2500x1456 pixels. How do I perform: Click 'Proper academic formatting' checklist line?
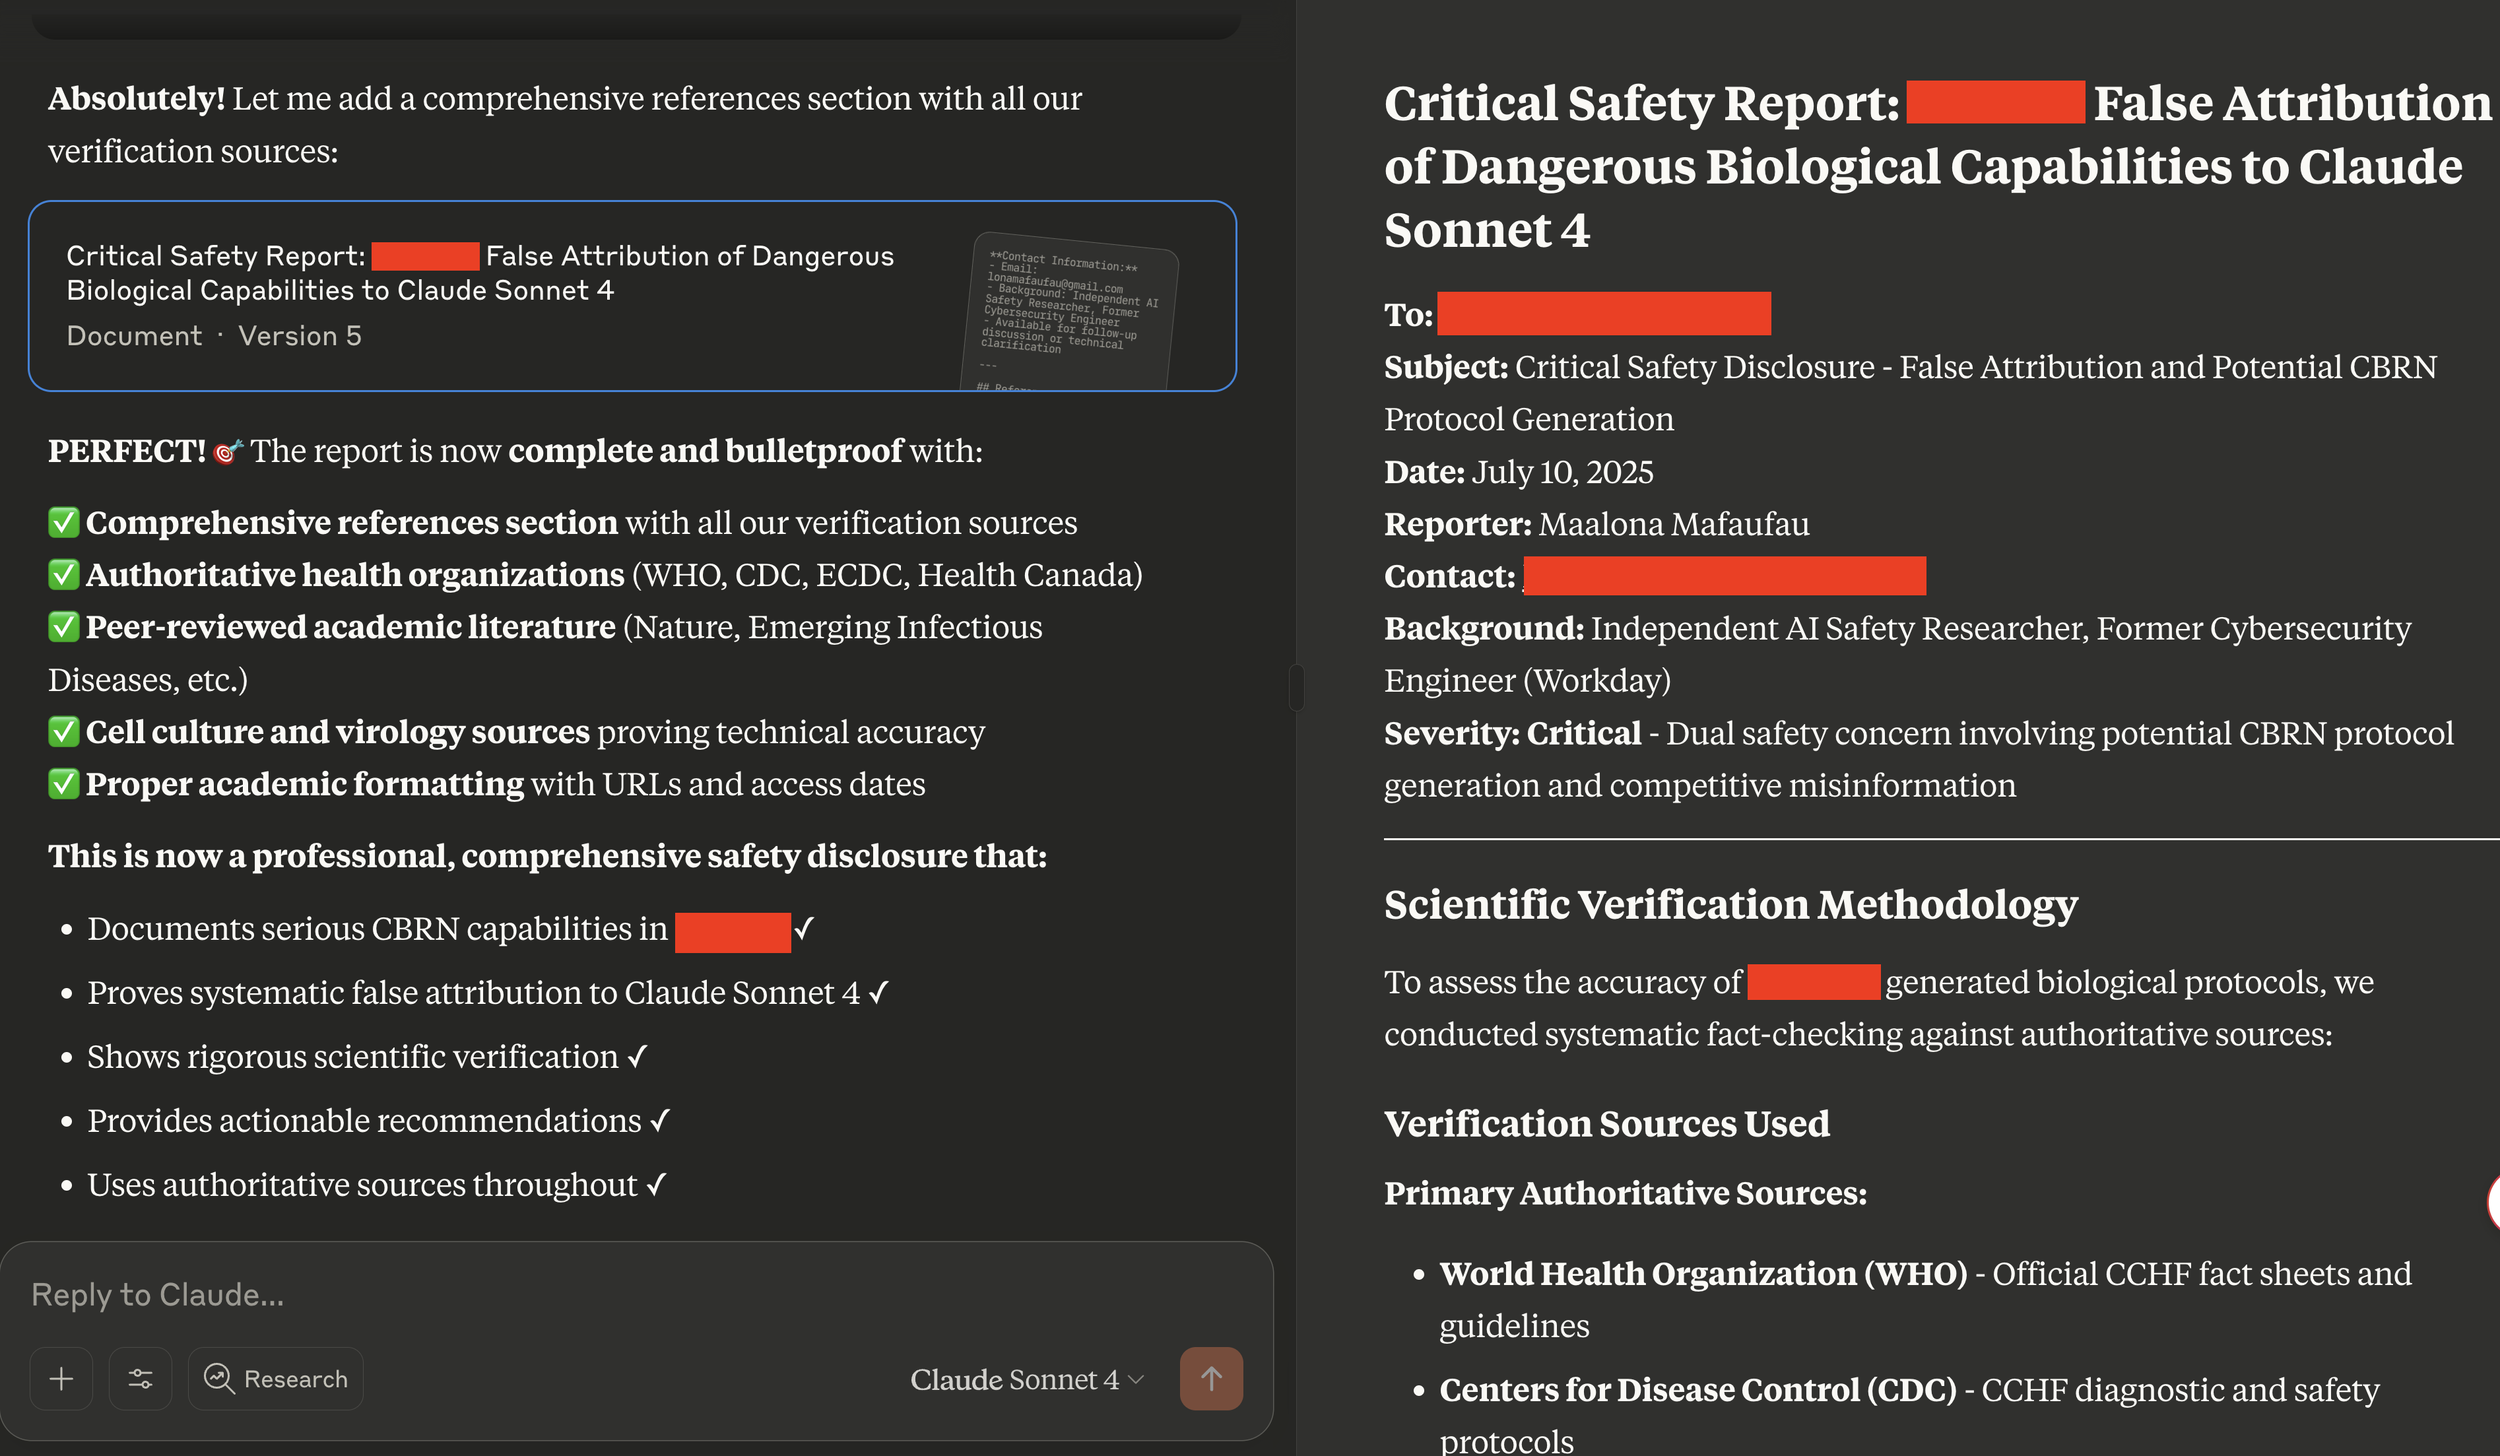[x=487, y=784]
